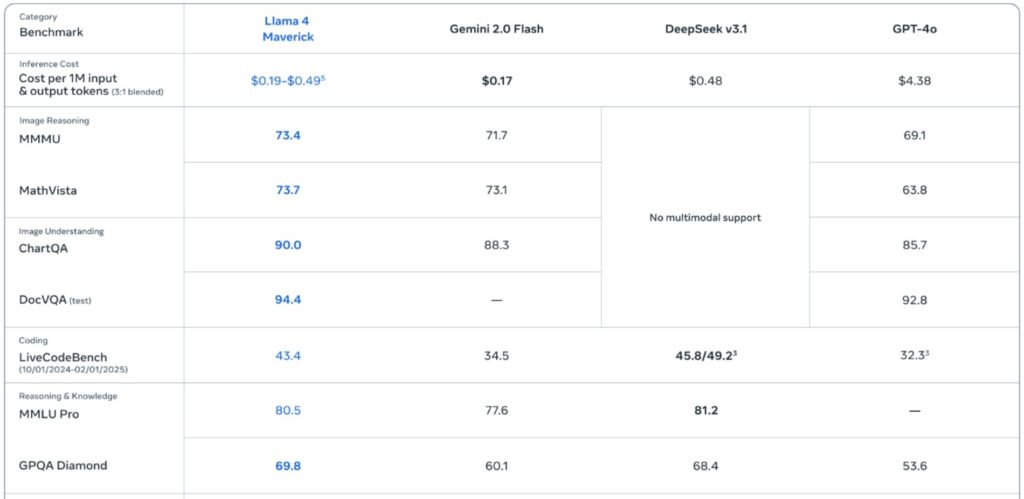Click the "Cost per 1M input" row label
Screen dimensions: 1024x499
[68, 78]
